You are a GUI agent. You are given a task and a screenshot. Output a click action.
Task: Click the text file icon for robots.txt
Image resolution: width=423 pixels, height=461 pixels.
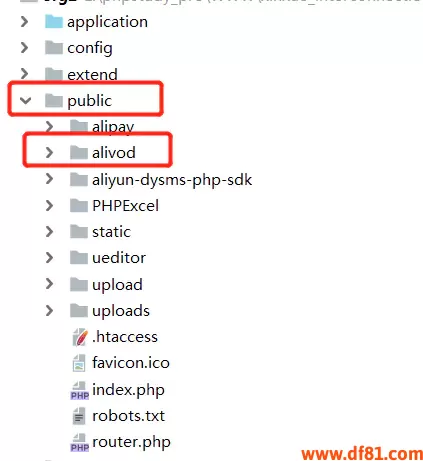(x=79, y=416)
